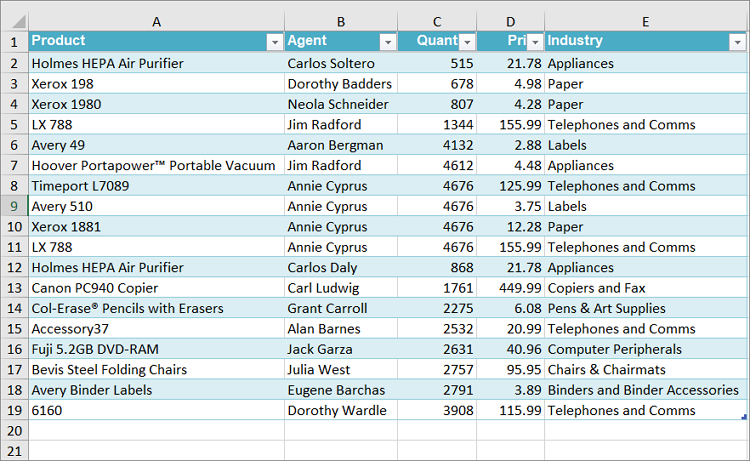Select cell 'Fuji 5.2GB DVD-RAM'
This screenshot has width=750, height=461.
(156, 349)
